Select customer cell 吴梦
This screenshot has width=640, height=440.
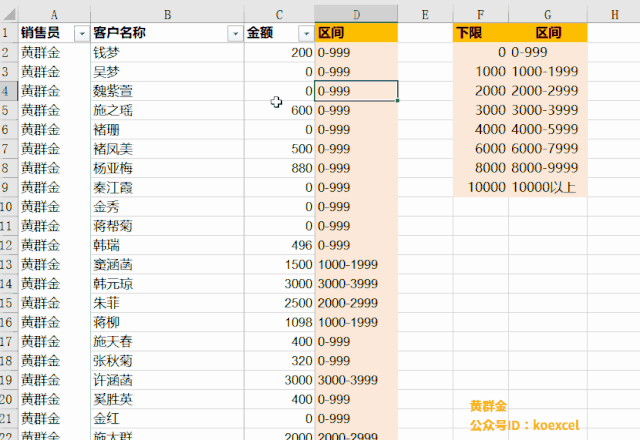(167, 72)
